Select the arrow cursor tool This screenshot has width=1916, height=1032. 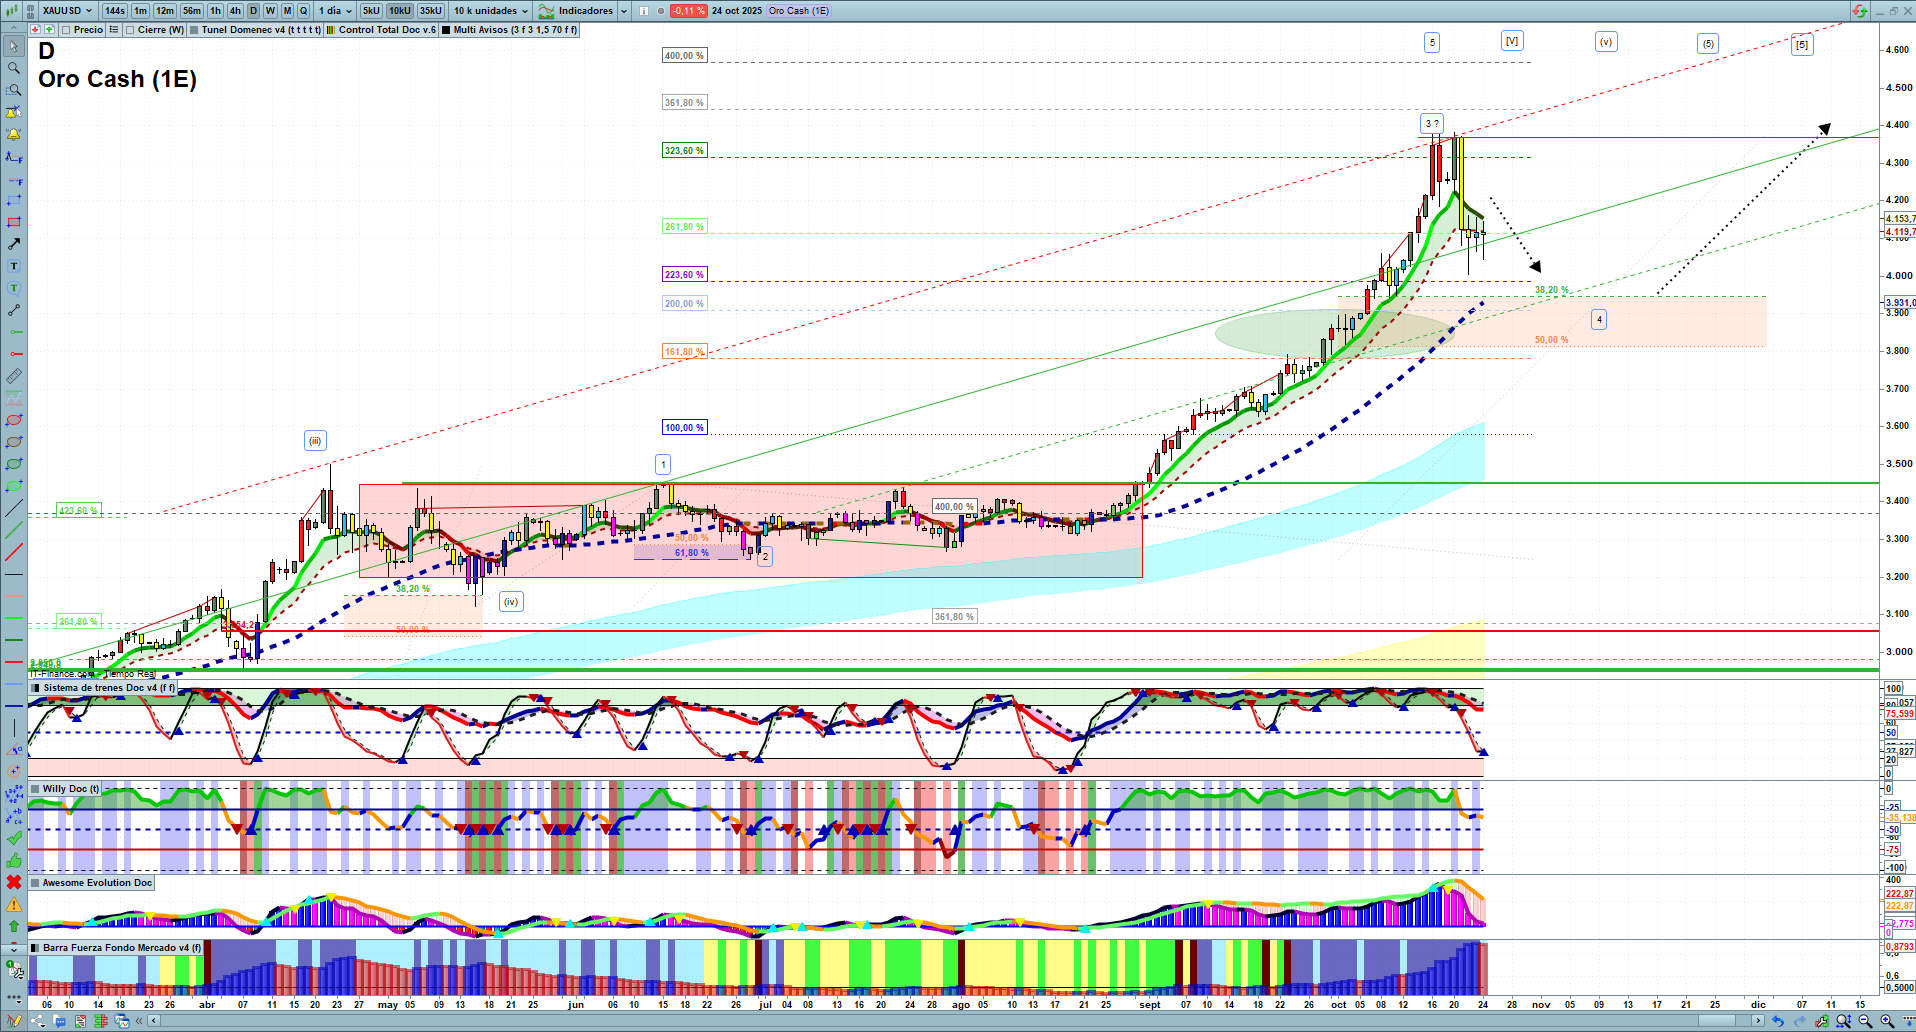(14, 46)
